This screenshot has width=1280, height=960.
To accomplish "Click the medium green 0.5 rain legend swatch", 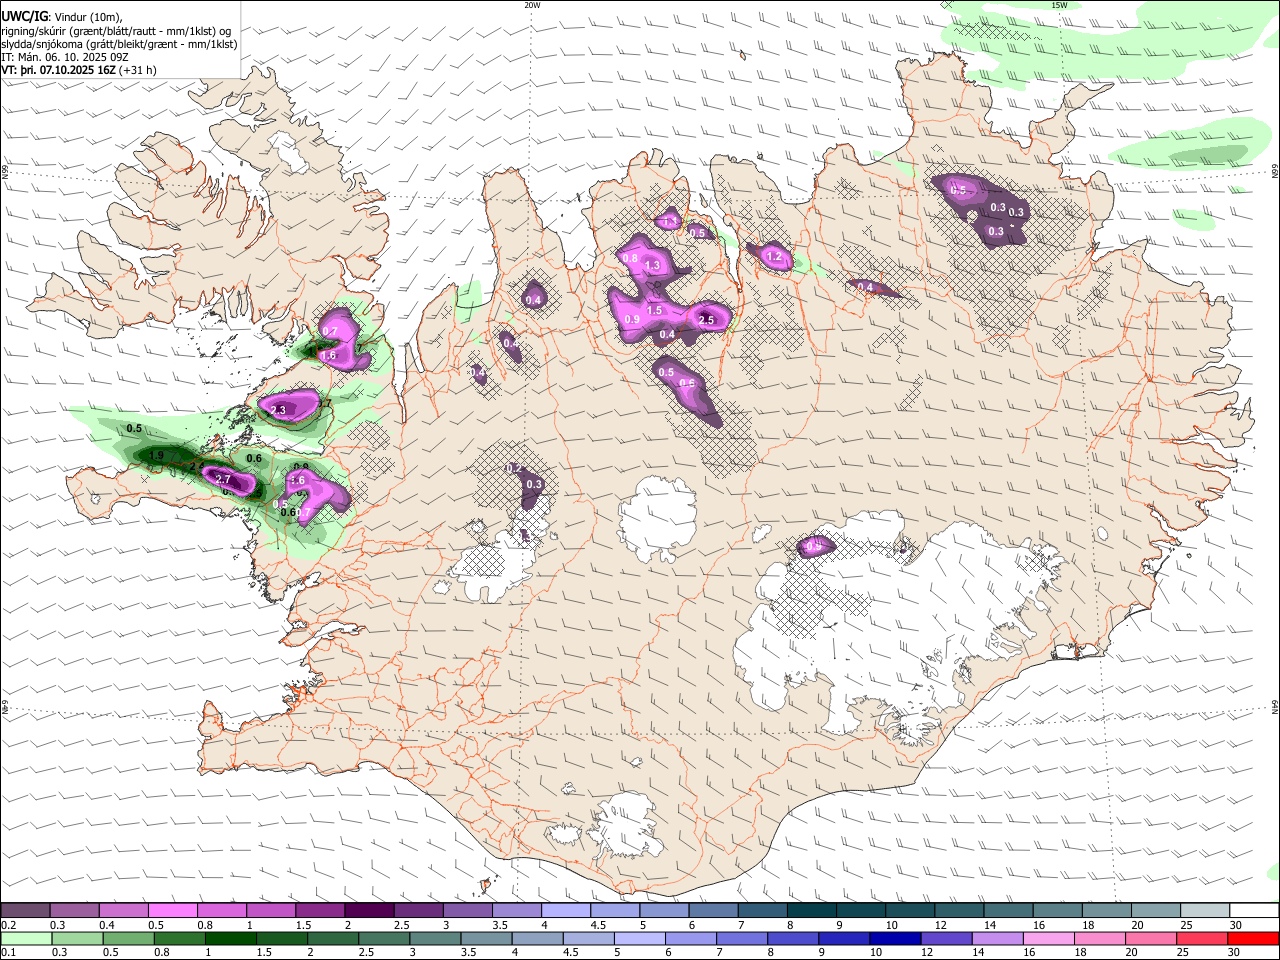I will pyautogui.click(x=128, y=938).
